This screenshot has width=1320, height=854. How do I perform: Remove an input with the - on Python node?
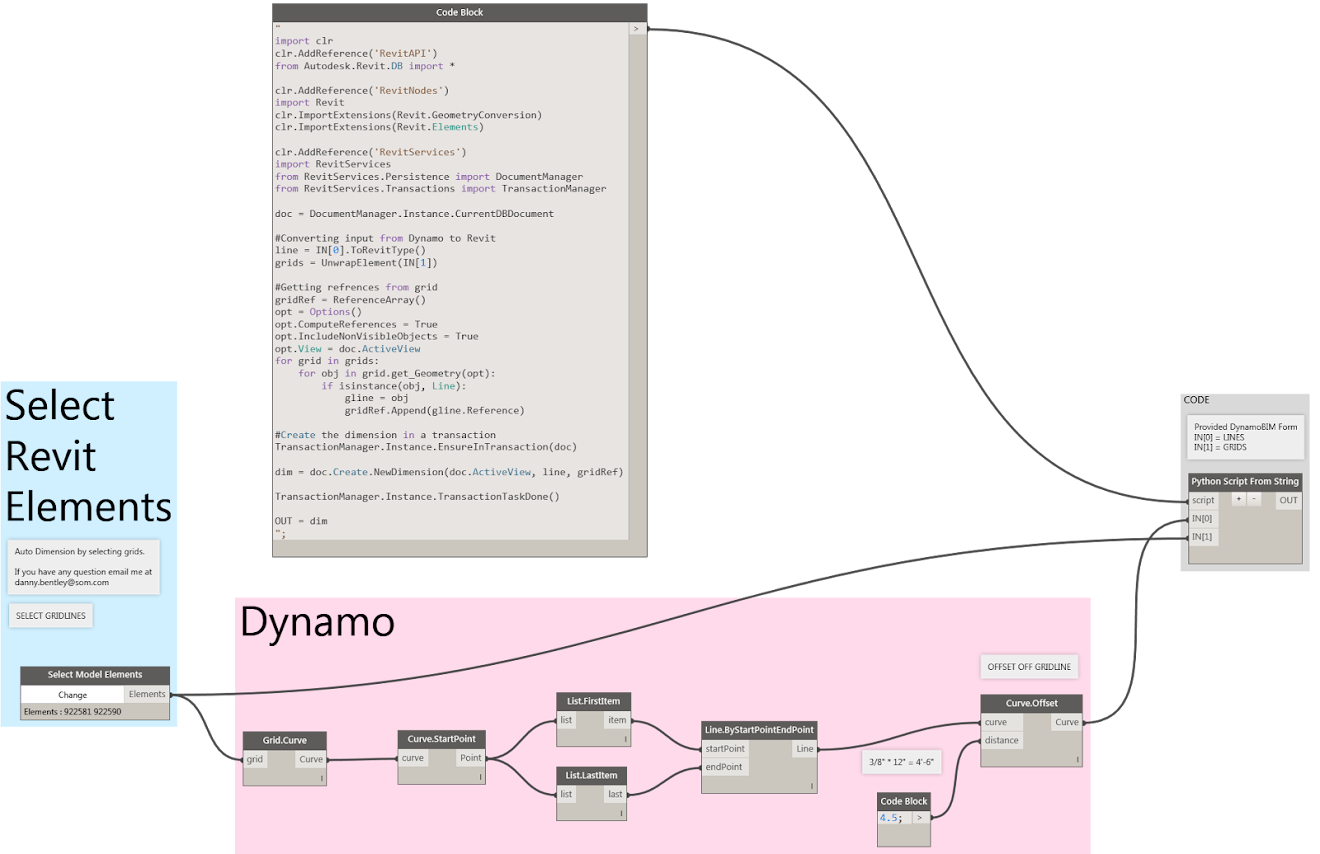pos(1254,499)
